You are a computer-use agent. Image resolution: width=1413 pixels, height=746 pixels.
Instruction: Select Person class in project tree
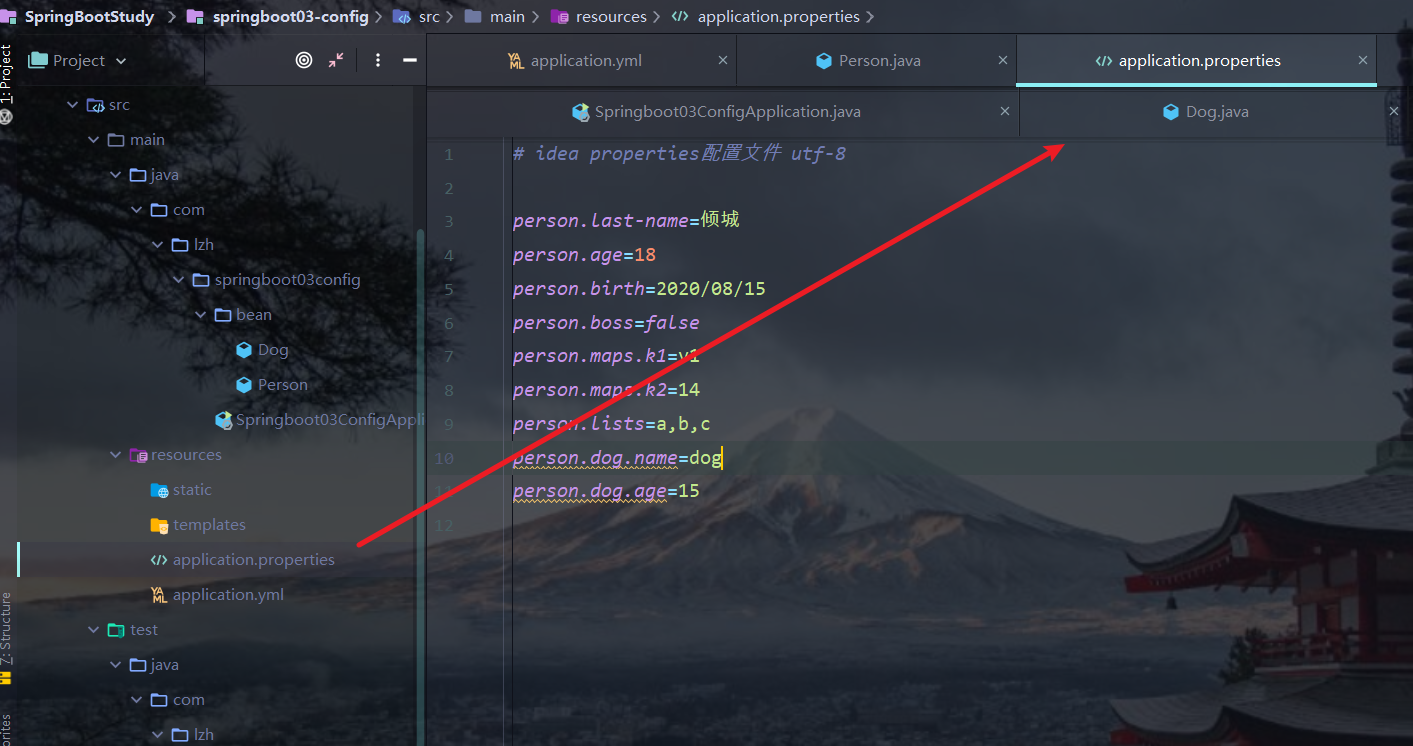click(x=282, y=385)
